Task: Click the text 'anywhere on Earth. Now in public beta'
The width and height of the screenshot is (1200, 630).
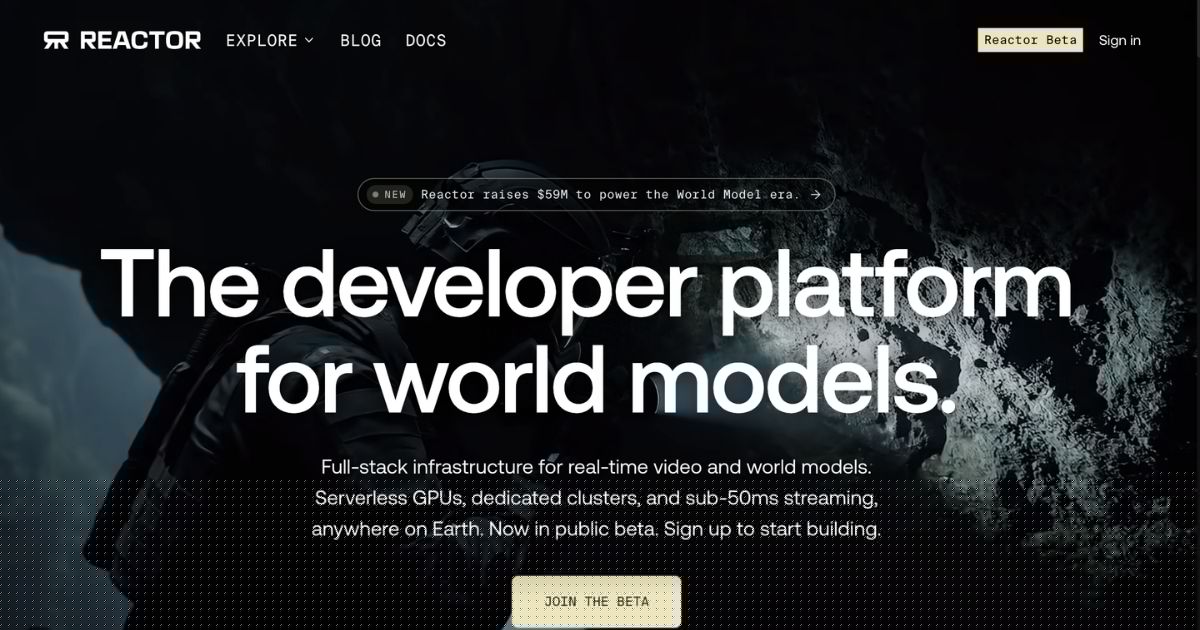Action: click(485, 528)
